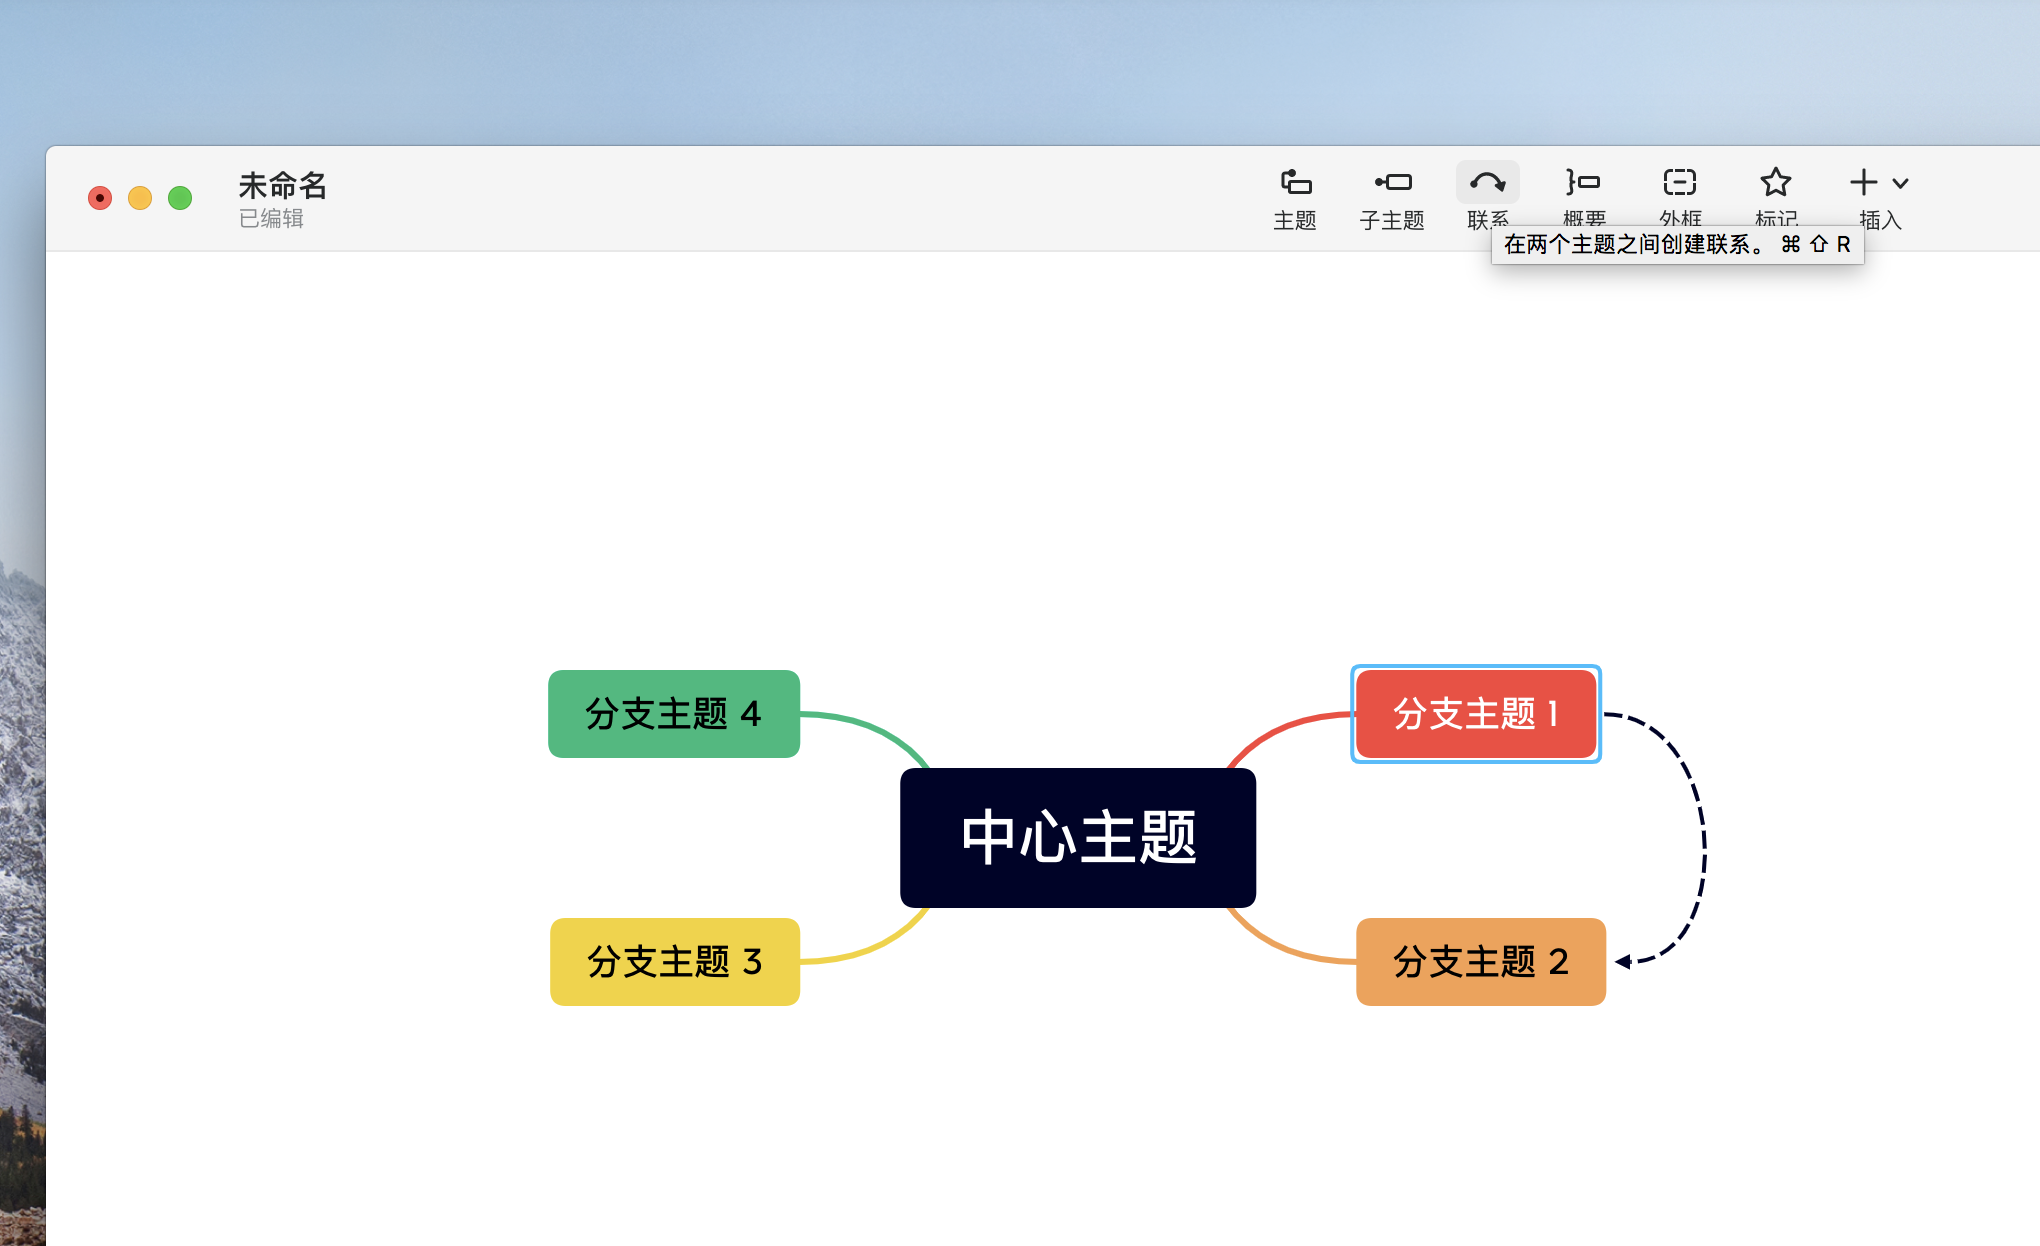Image resolution: width=2040 pixels, height=1246 pixels.
Task: Click the 未命名 document title
Action: (283, 186)
